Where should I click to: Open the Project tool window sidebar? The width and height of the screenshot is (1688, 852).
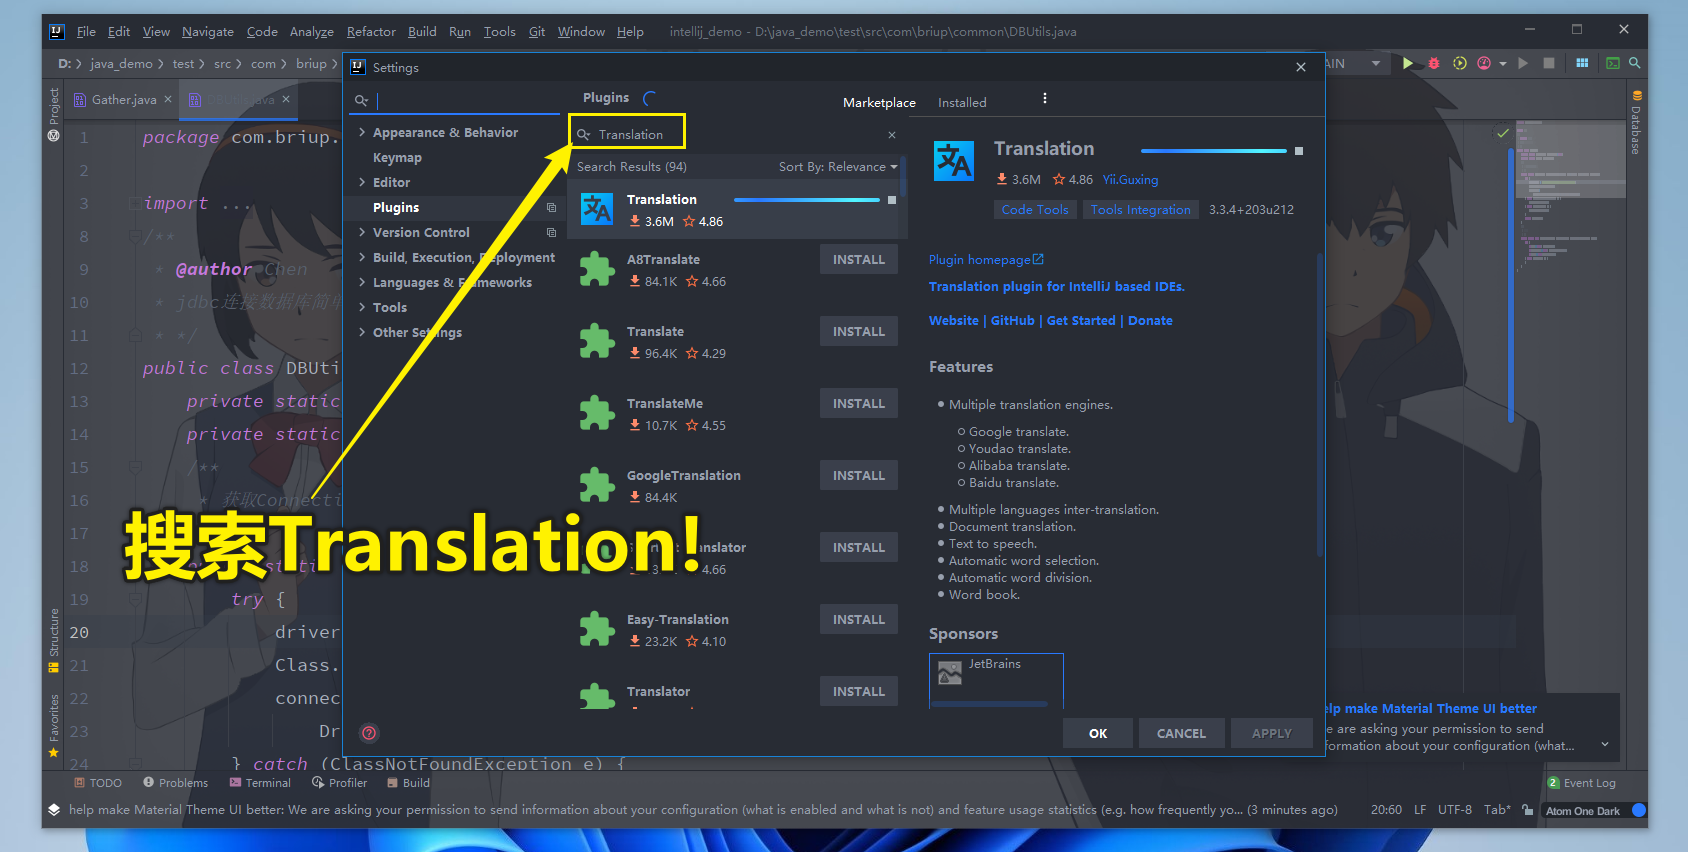pos(54,115)
